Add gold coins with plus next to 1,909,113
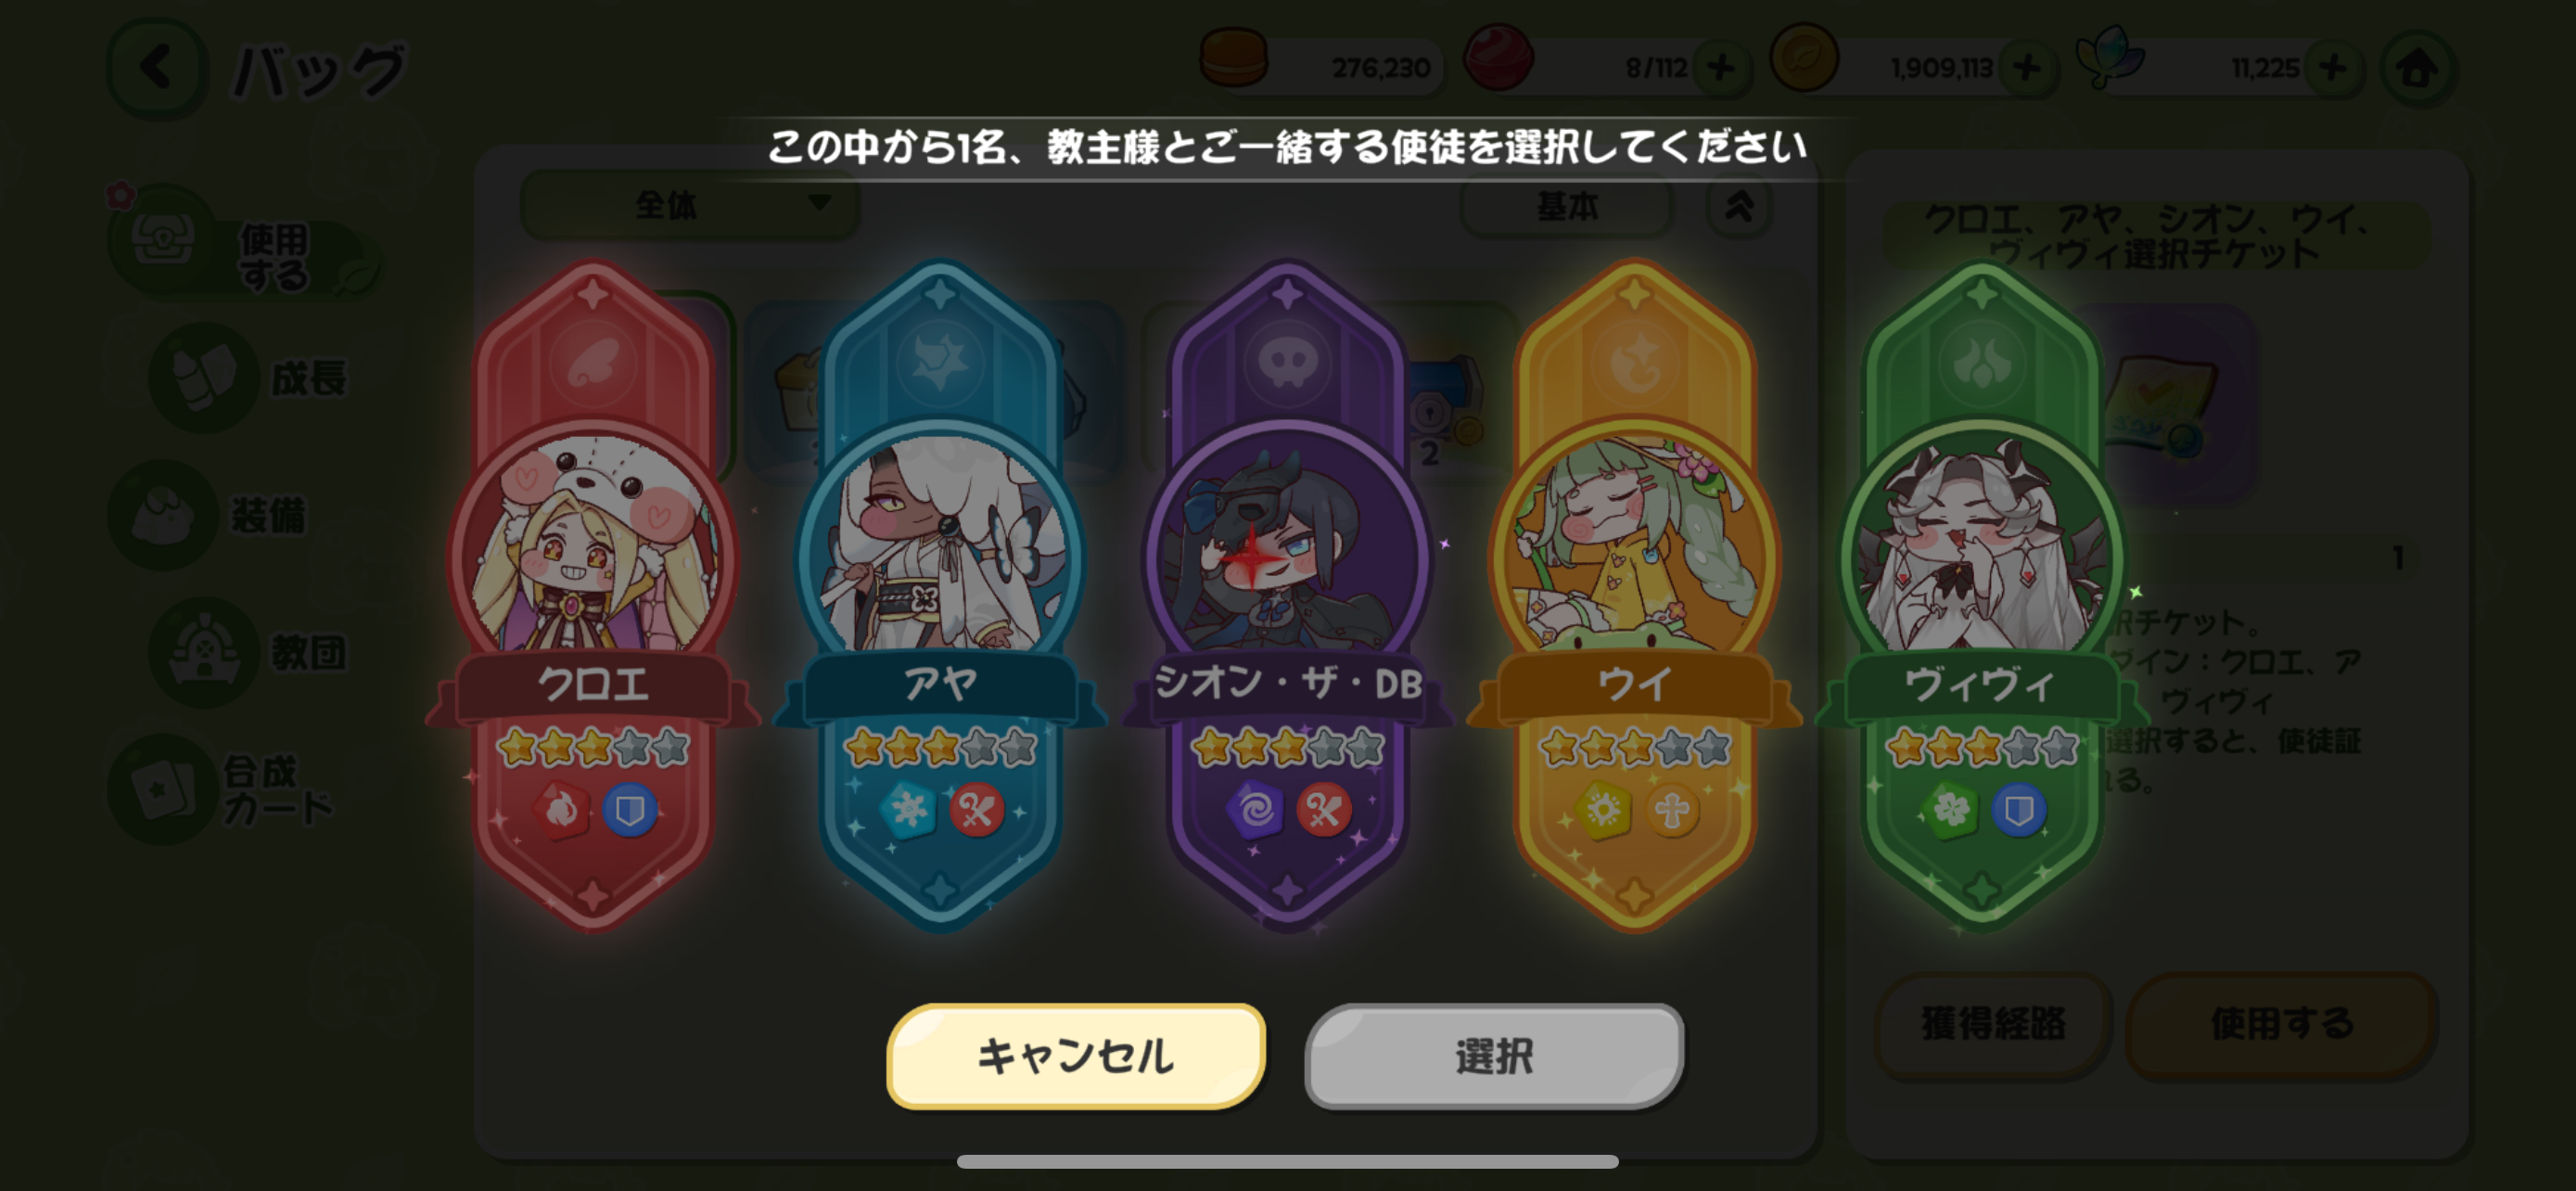Screen dimensions: 2576x1191 [2027, 68]
